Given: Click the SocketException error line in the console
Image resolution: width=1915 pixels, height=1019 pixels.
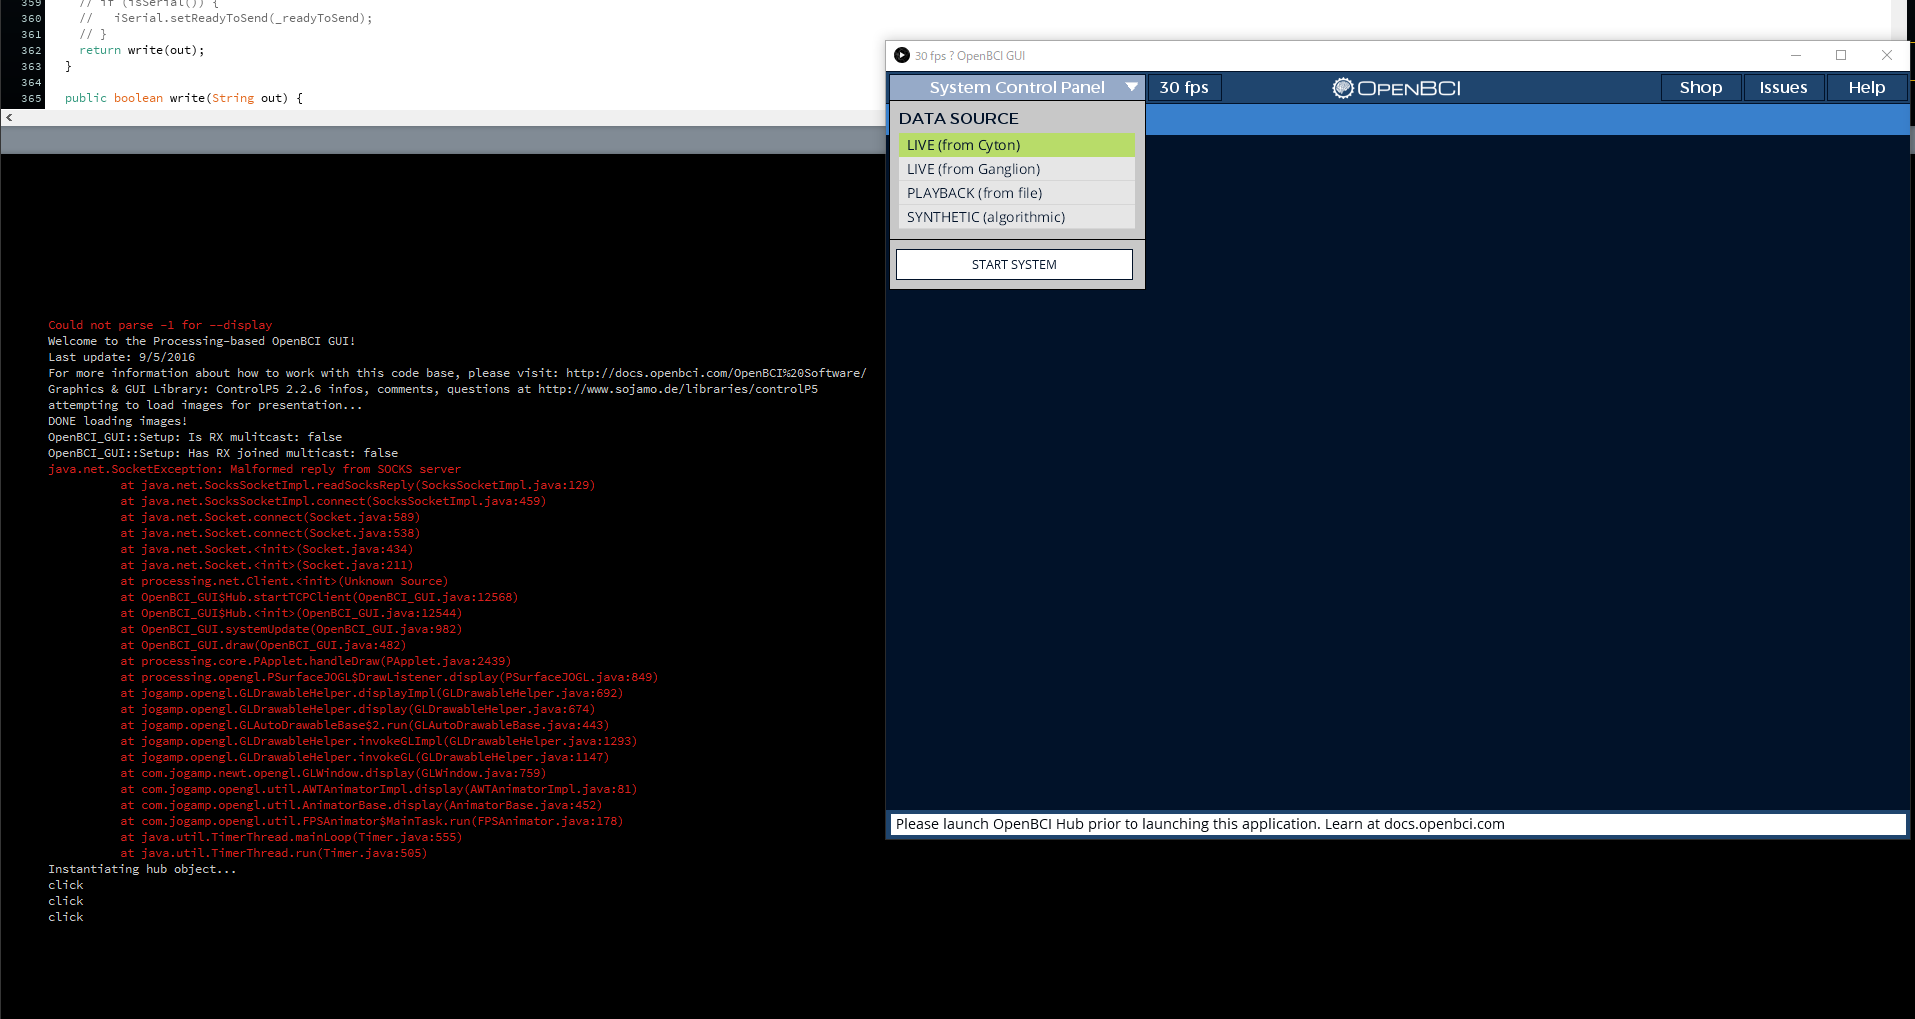Looking at the screenshot, I should pos(253,468).
